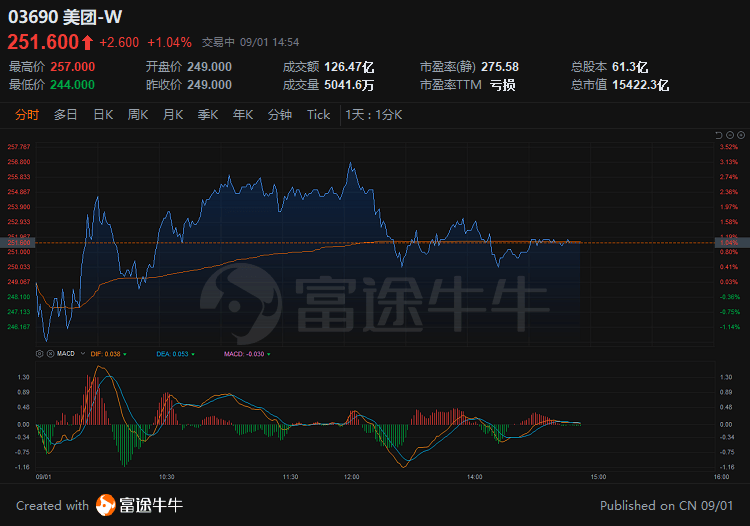Click the 市盈率(静) value 275.58
The image size is (750, 526).
[x=500, y=67]
